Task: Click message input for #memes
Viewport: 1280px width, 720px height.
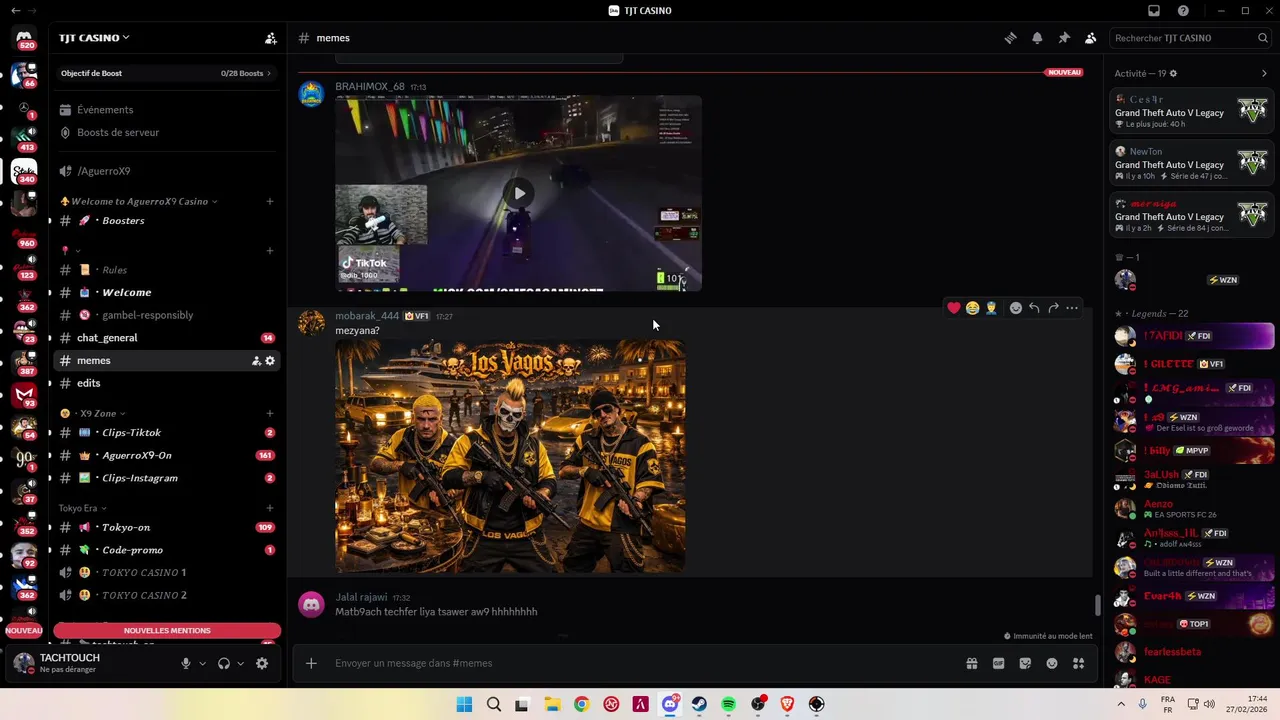Action: click(640, 663)
